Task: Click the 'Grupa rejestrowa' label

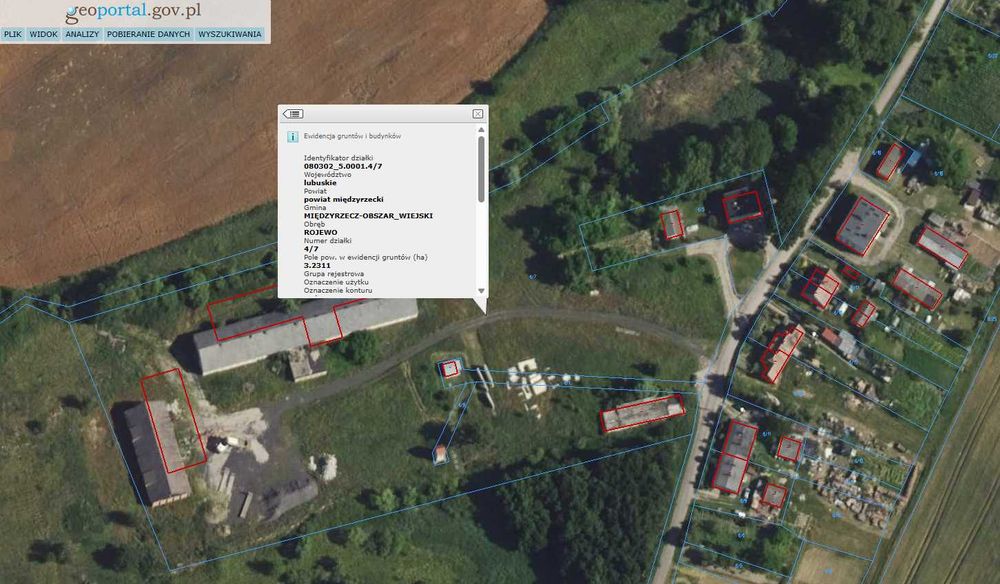Action: click(334, 274)
